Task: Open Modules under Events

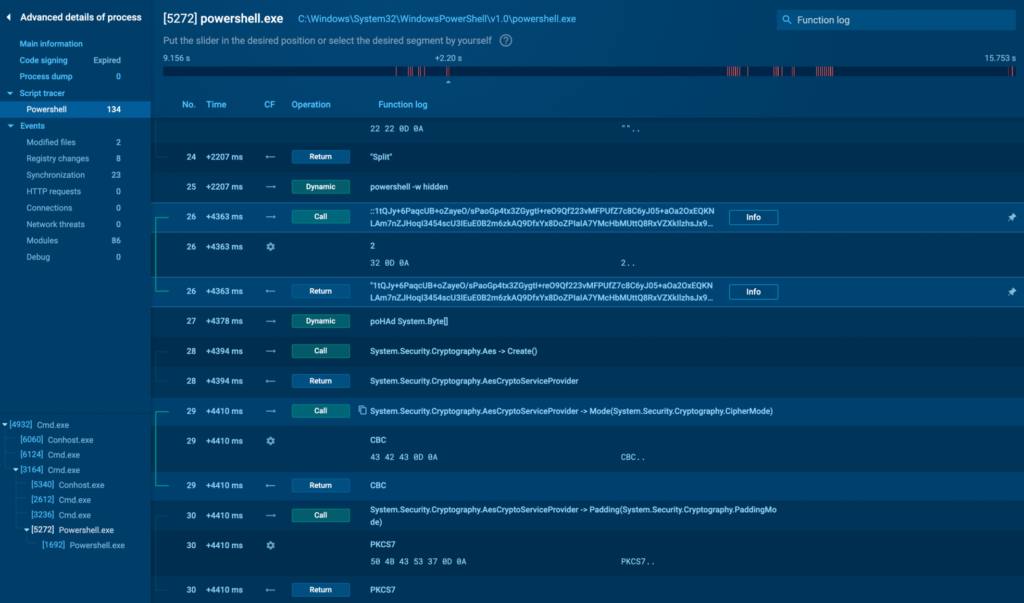Action: (43, 241)
